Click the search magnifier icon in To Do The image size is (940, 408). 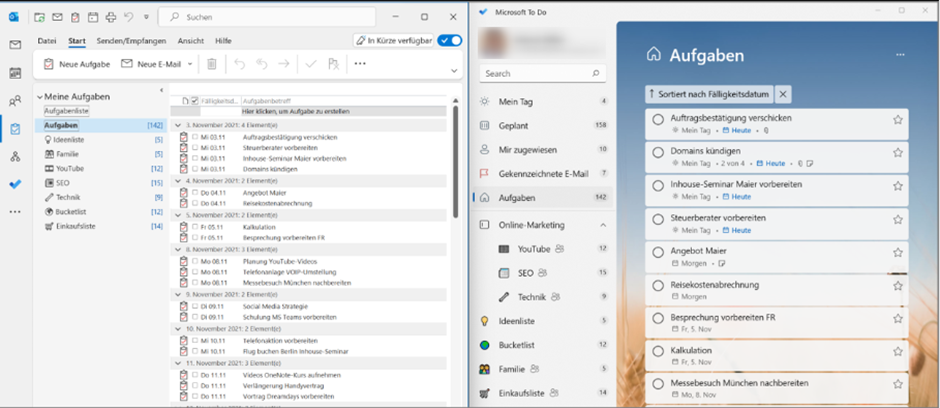coord(595,74)
